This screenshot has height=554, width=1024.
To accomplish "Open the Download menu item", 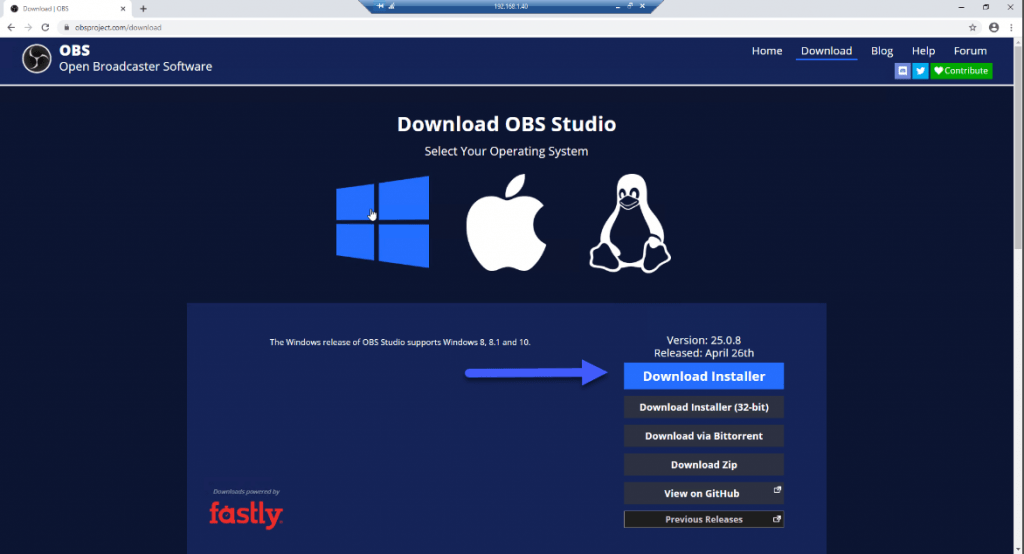I will [826, 51].
